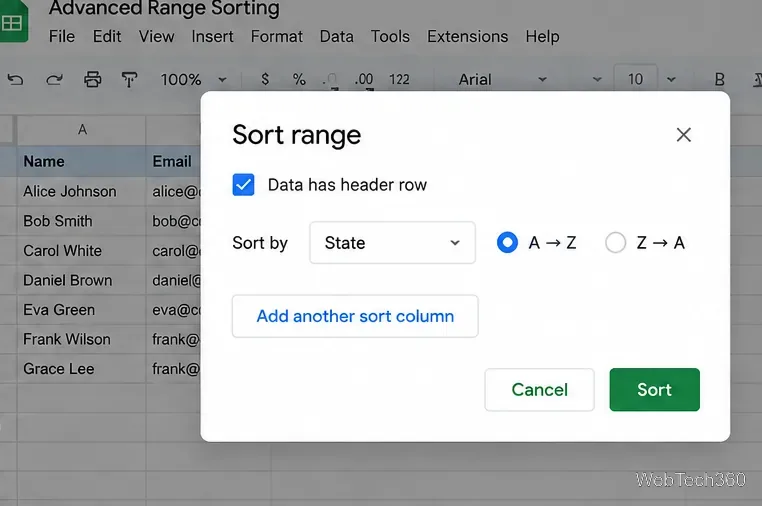
Task: Select the Daniel Brown cell
Action: point(82,280)
